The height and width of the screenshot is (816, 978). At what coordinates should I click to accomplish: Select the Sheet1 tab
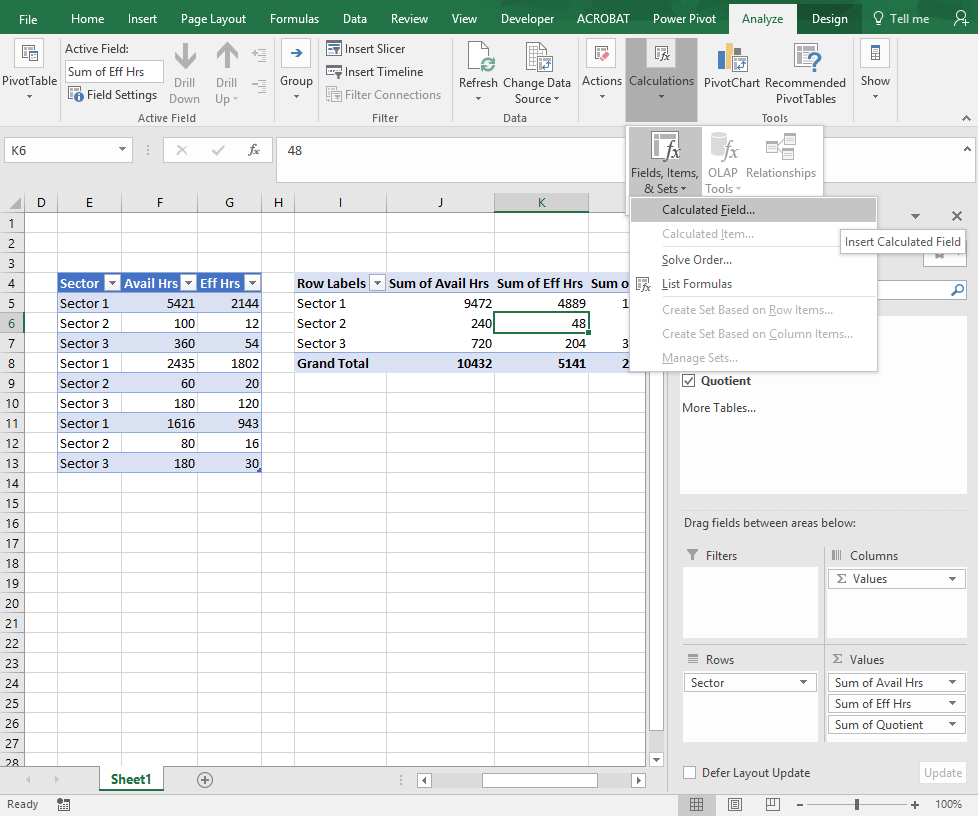click(x=131, y=779)
